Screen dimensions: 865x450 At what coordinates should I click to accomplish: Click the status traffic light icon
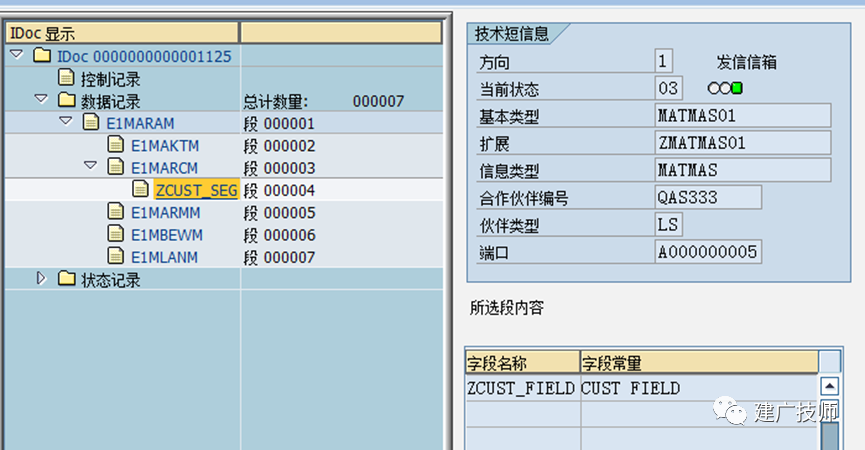click(725, 88)
